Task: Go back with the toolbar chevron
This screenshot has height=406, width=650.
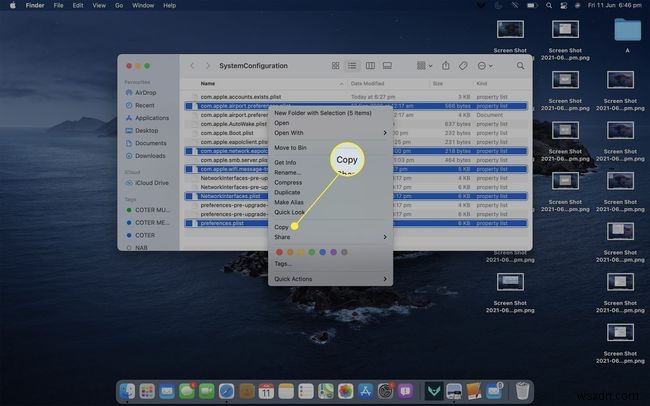Action: click(x=192, y=66)
